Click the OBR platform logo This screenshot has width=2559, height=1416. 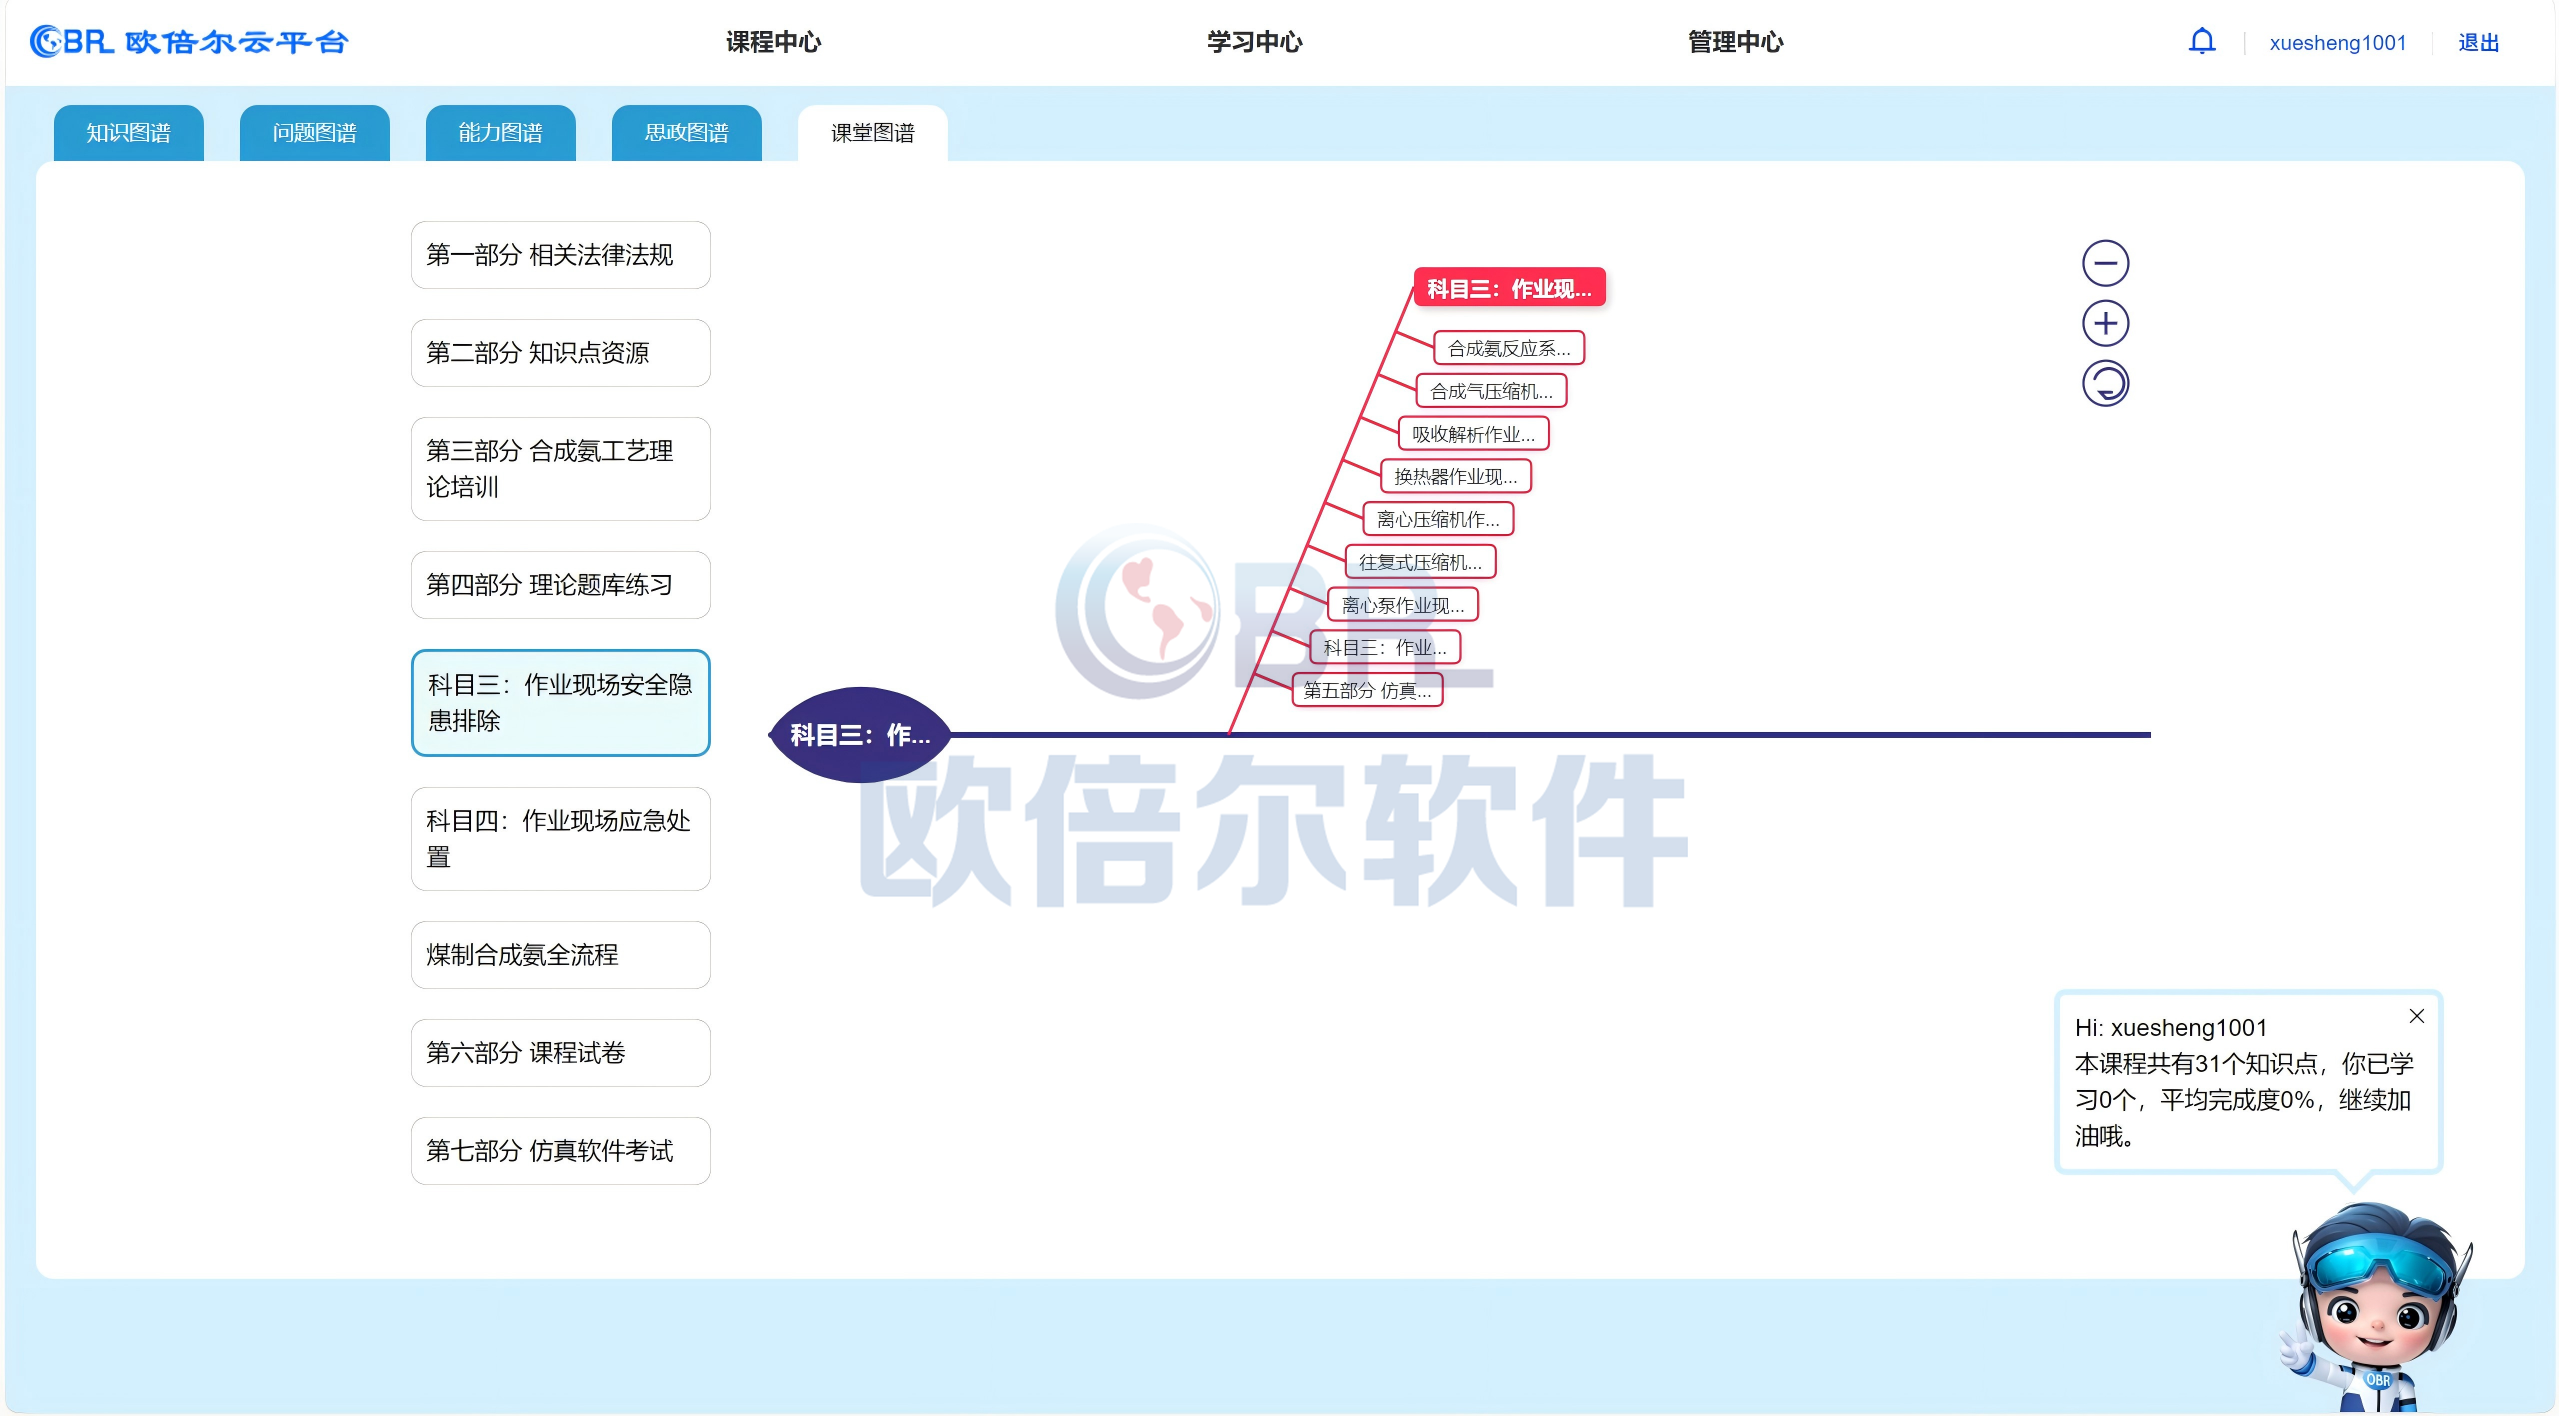pos(188,42)
